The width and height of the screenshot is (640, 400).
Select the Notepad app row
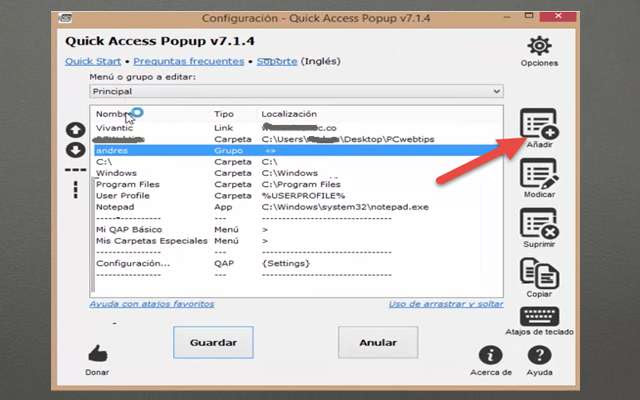point(296,207)
